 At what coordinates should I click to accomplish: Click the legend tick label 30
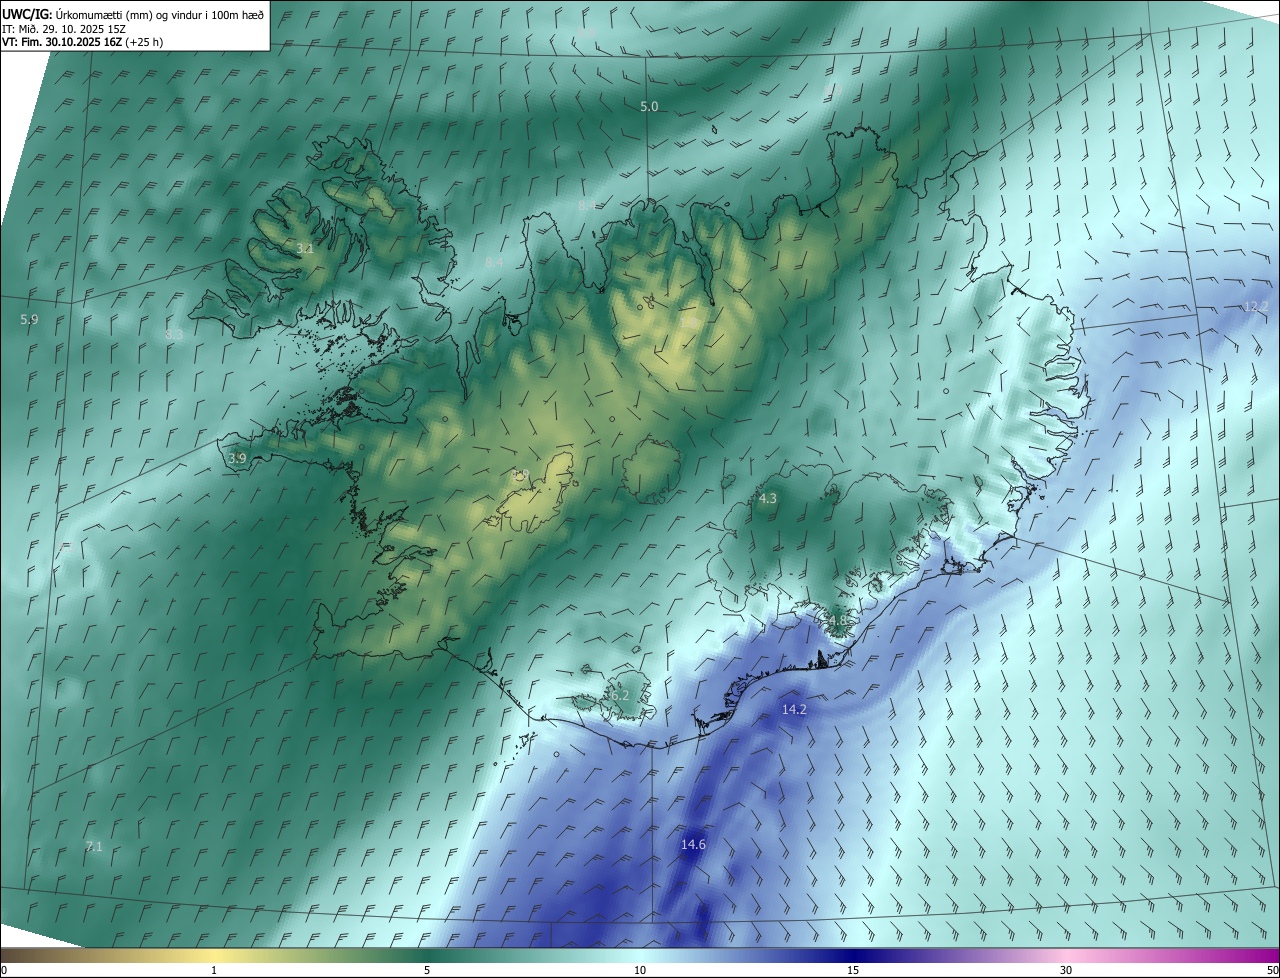(1066, 970)
